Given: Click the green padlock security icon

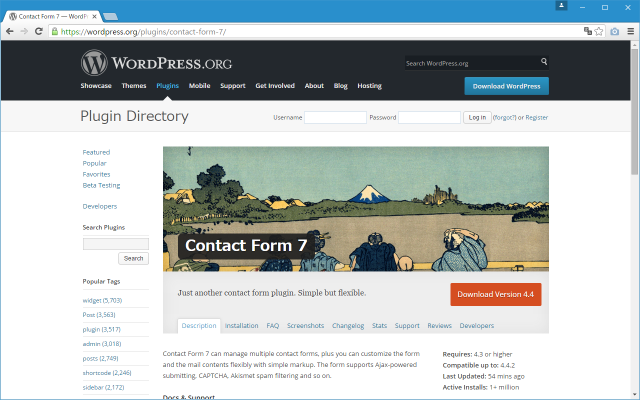Looking at the screenshot, I should point(55,31).
